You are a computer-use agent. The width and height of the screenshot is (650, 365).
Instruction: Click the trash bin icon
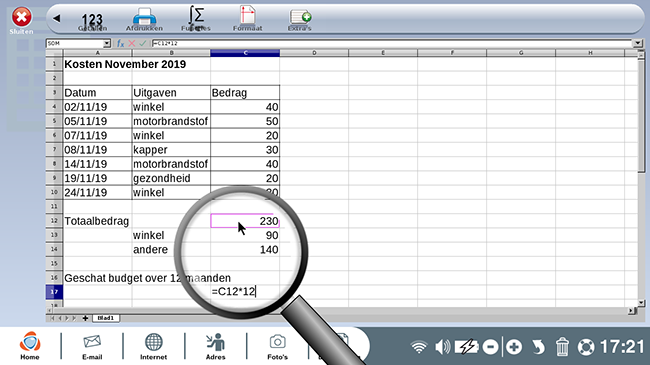tap(562, 347)
